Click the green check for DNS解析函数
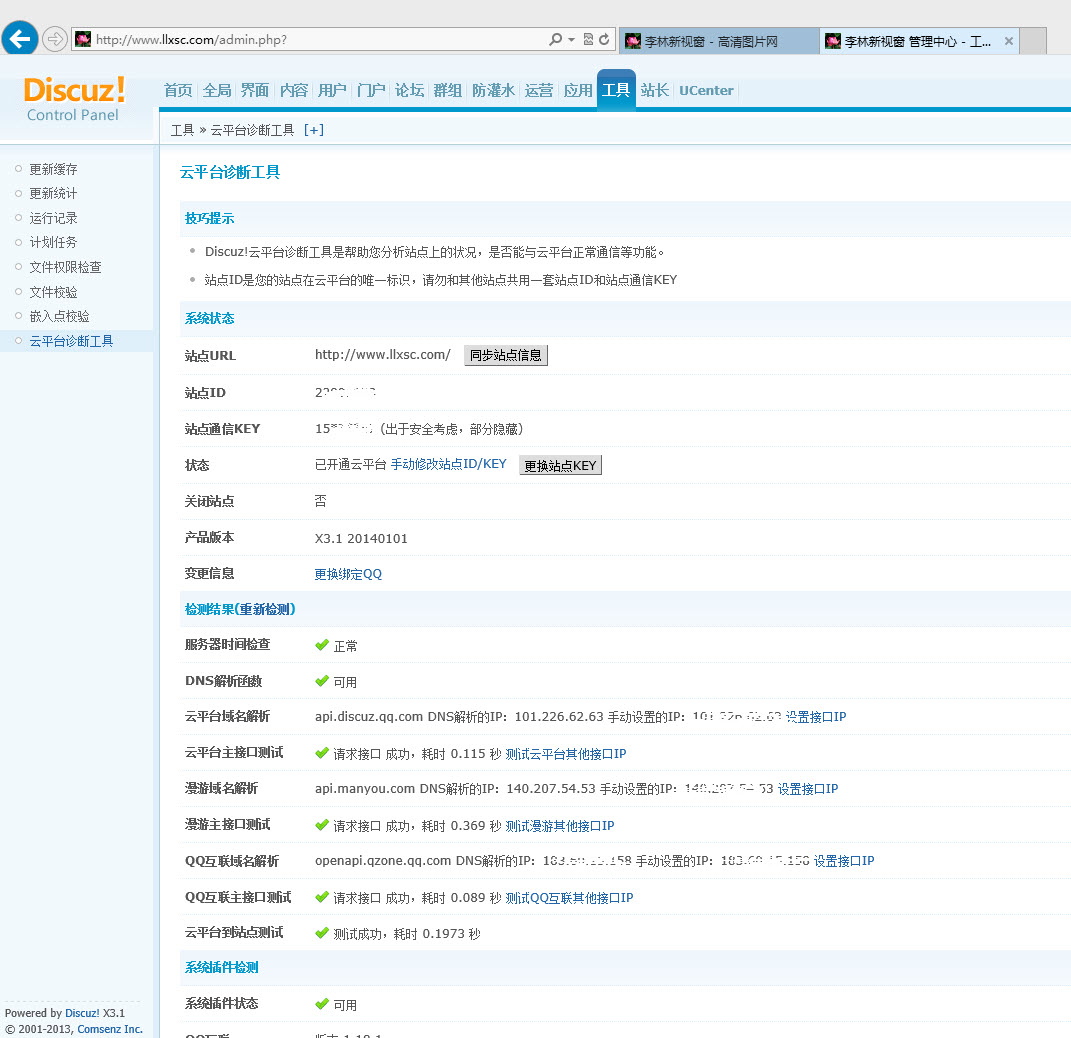 click(322, 681)
